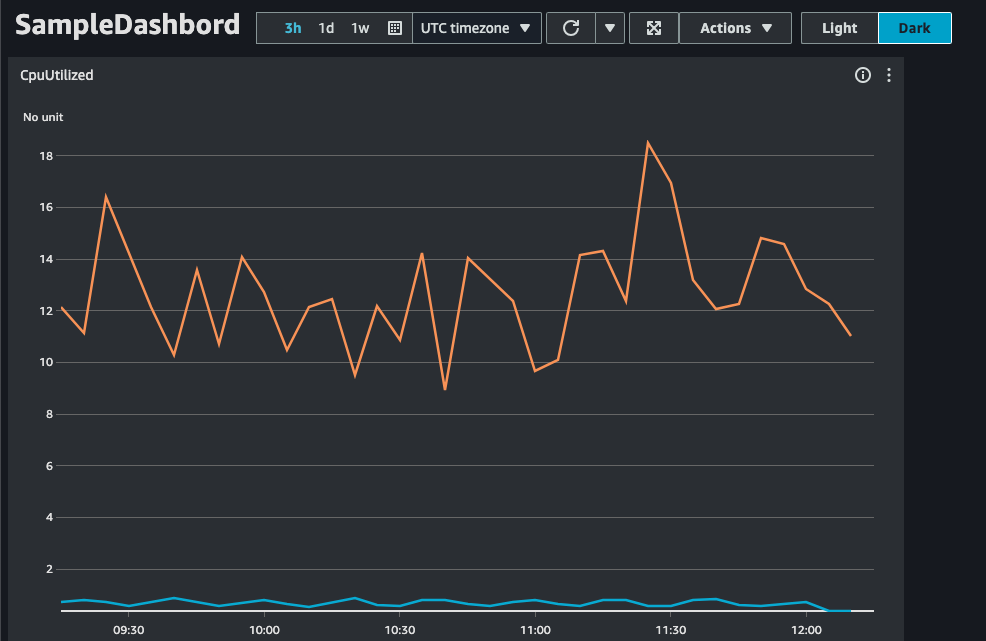Click the 11:30 time axis label
The width and height of the screenshot is (986, 641).
[671, 630]
